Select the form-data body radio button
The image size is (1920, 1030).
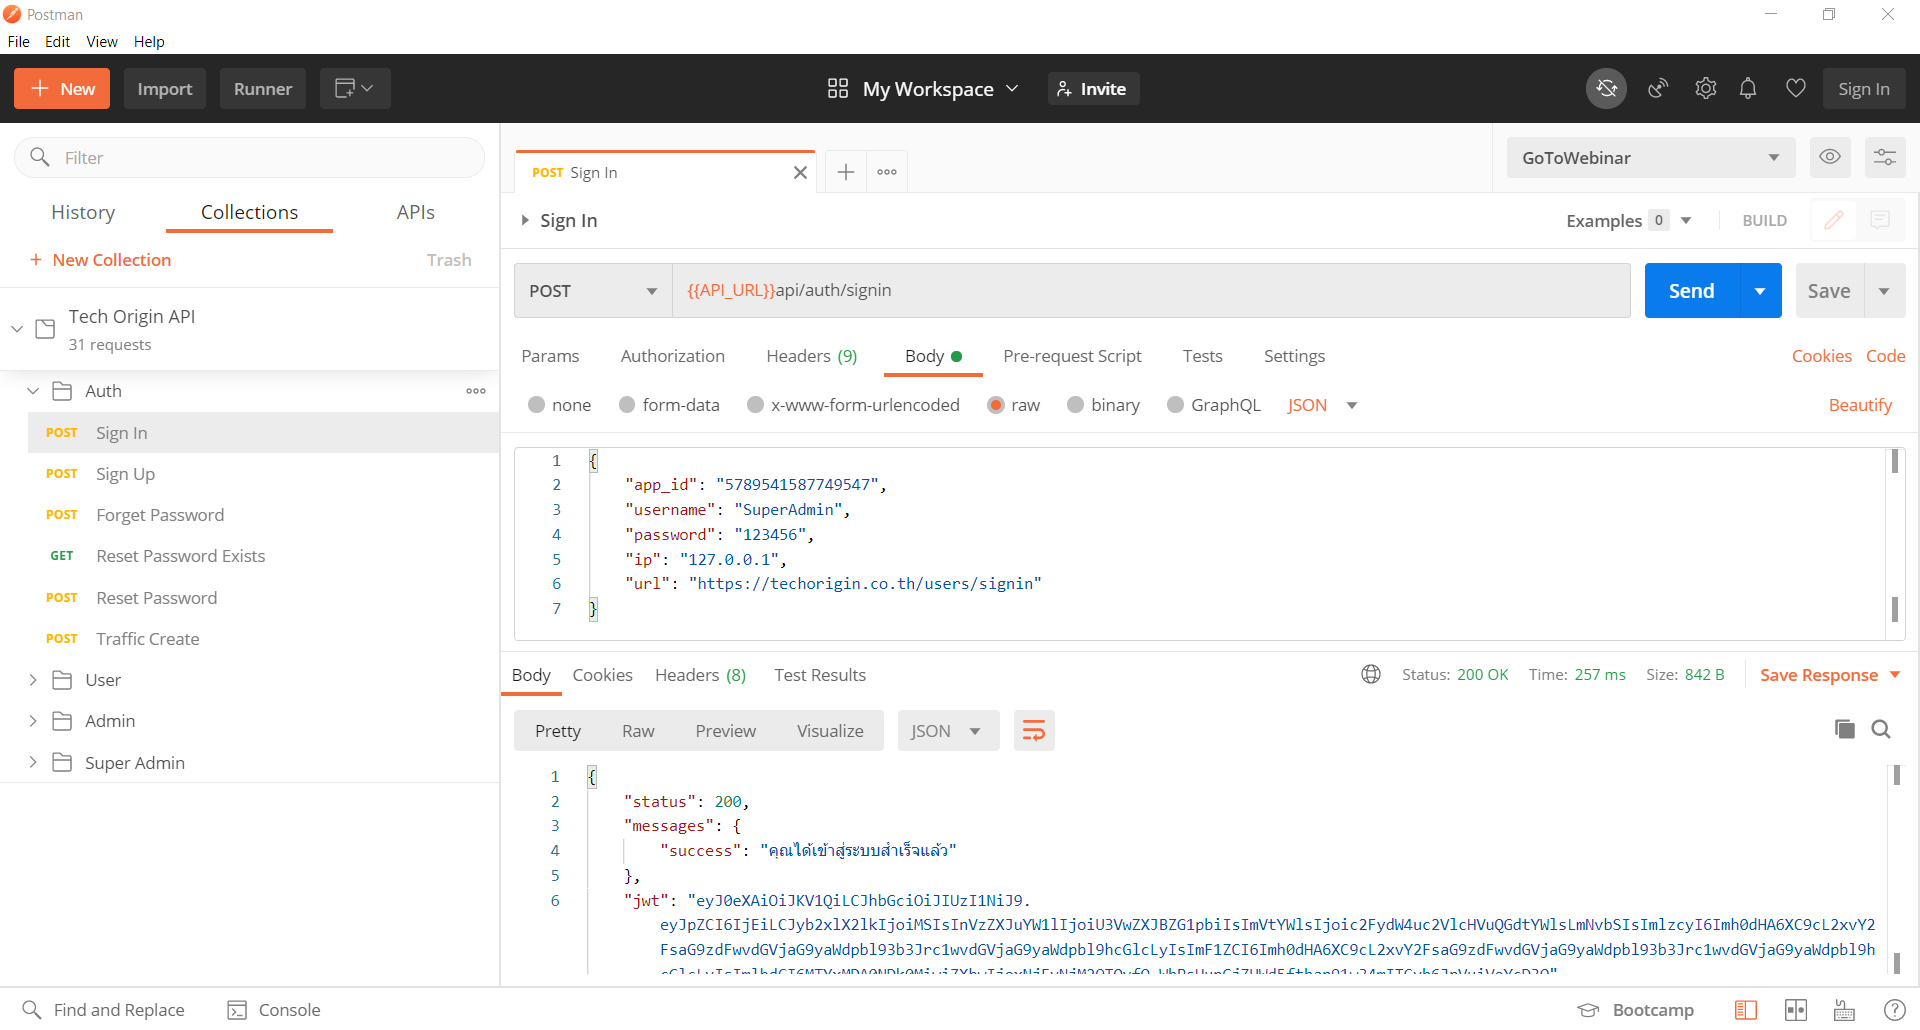point(627,405)
